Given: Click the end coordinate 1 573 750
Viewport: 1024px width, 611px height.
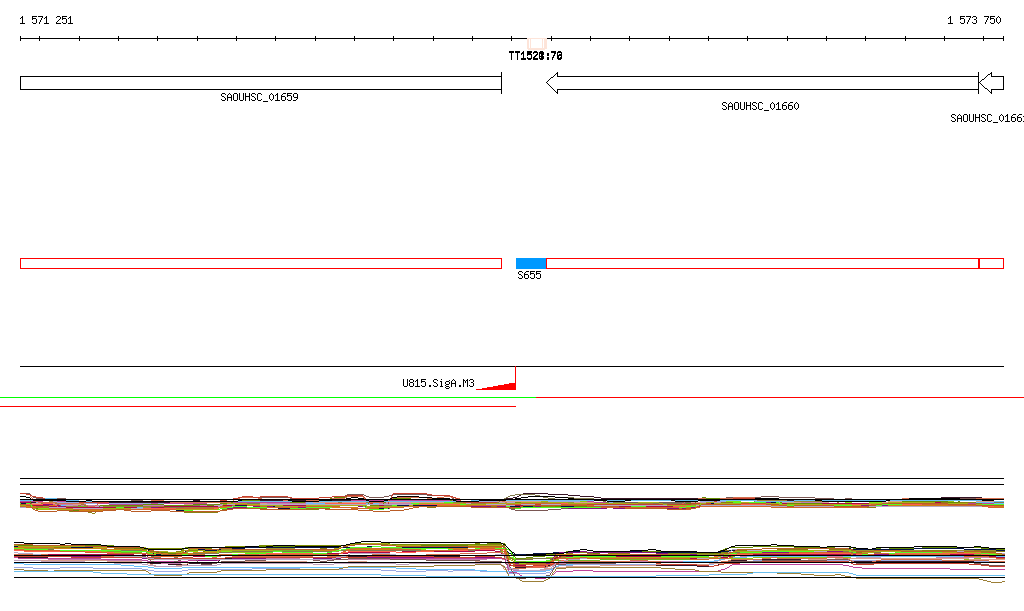Looking at the screenshot, I should click(x=973, y=20).
